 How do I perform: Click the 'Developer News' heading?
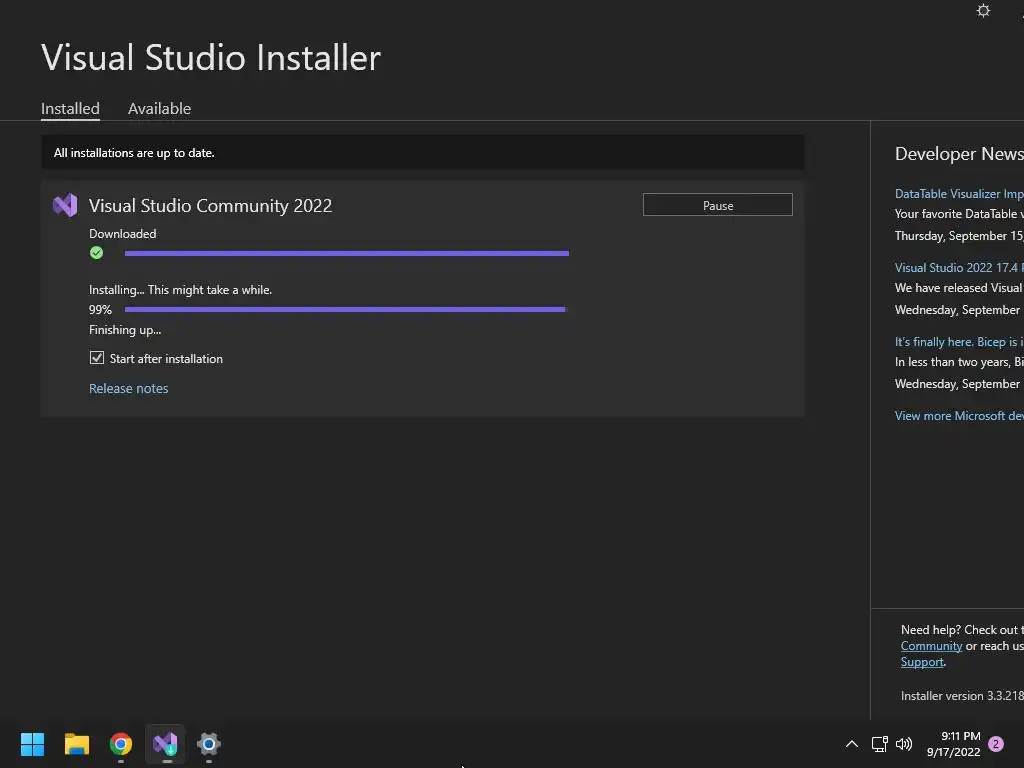959,154
